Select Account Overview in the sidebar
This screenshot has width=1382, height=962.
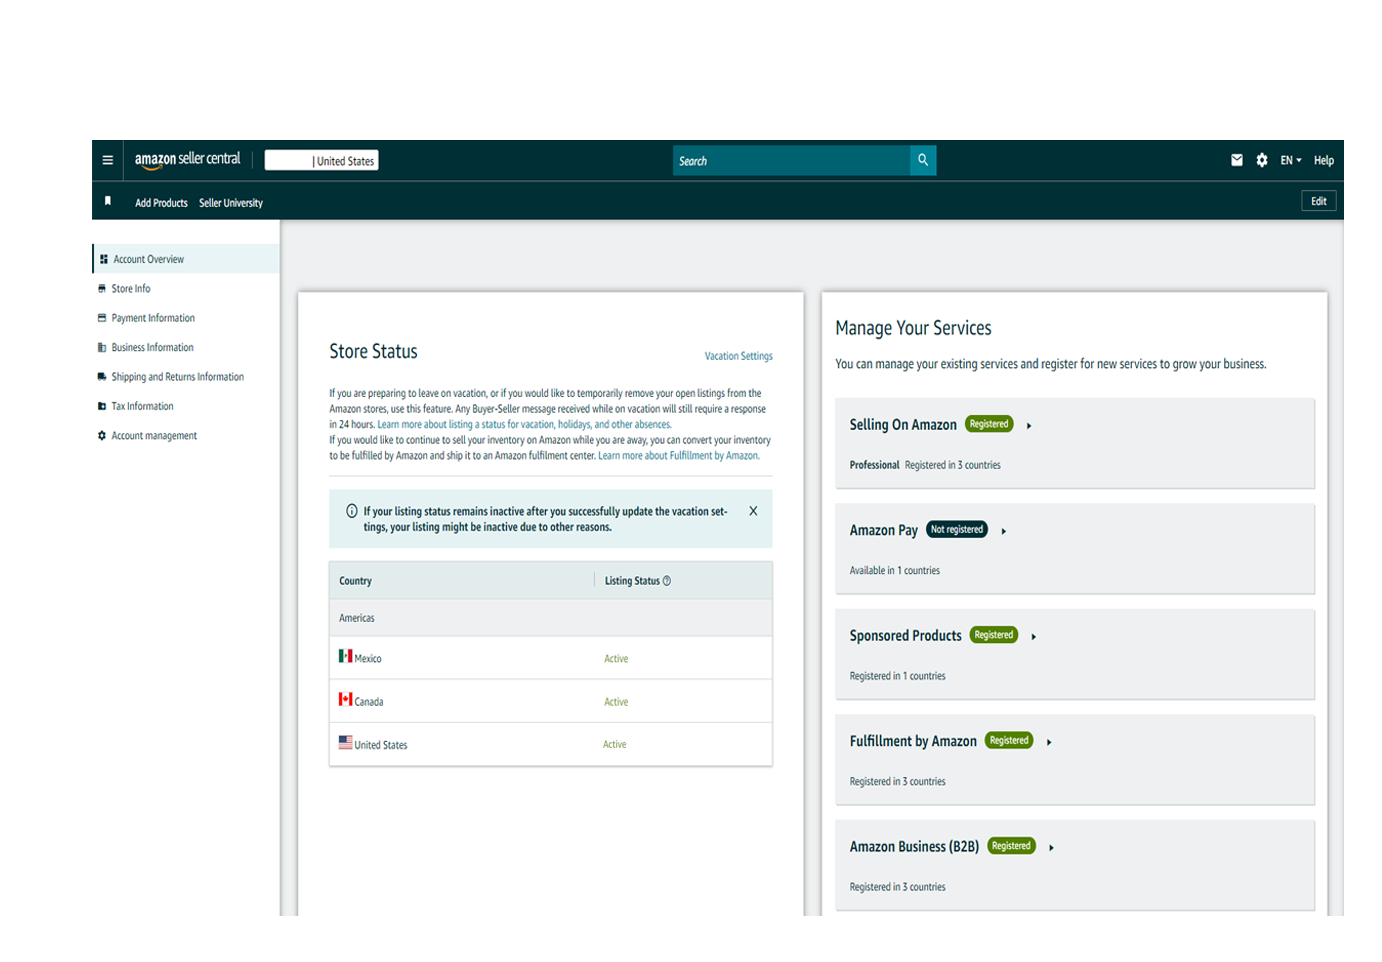[x=186, y=259]
